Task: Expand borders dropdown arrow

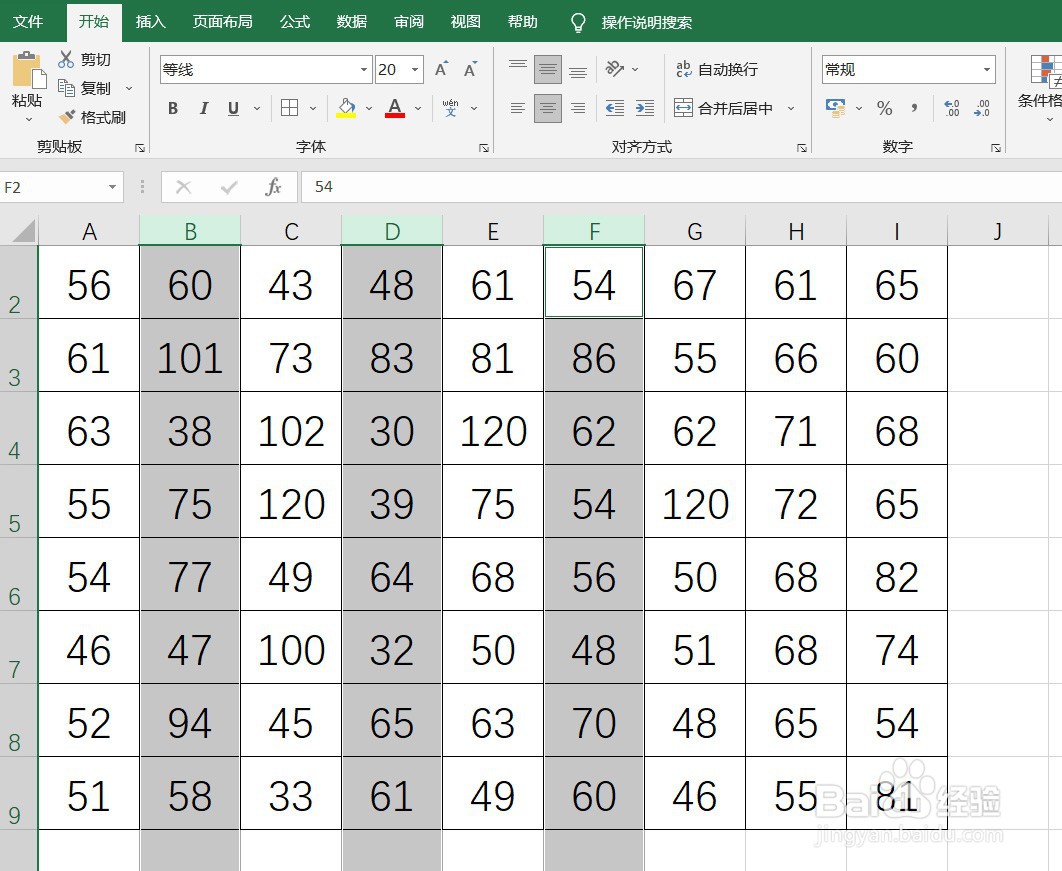Action: [x=313, y=108]
